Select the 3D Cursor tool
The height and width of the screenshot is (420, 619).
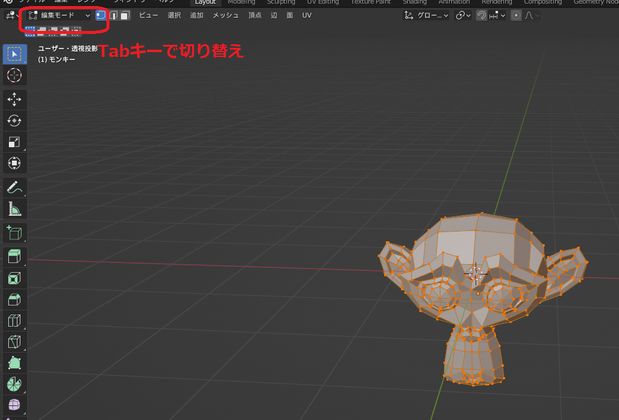point(15,75)
